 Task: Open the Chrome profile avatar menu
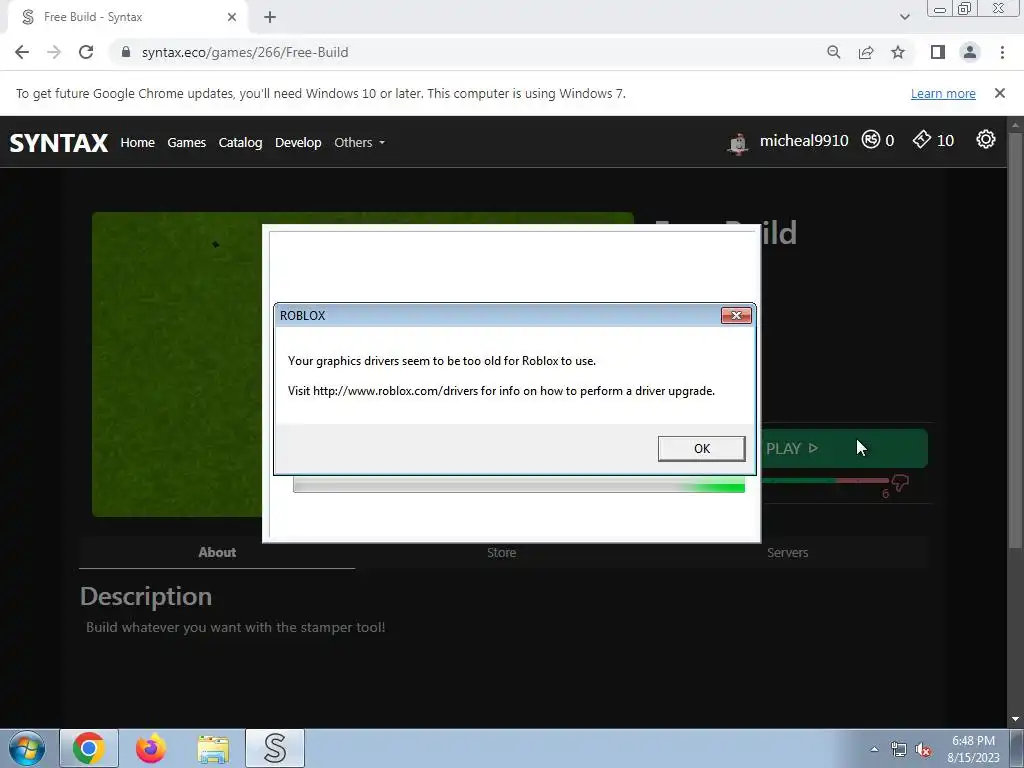[x=970, y=52]
